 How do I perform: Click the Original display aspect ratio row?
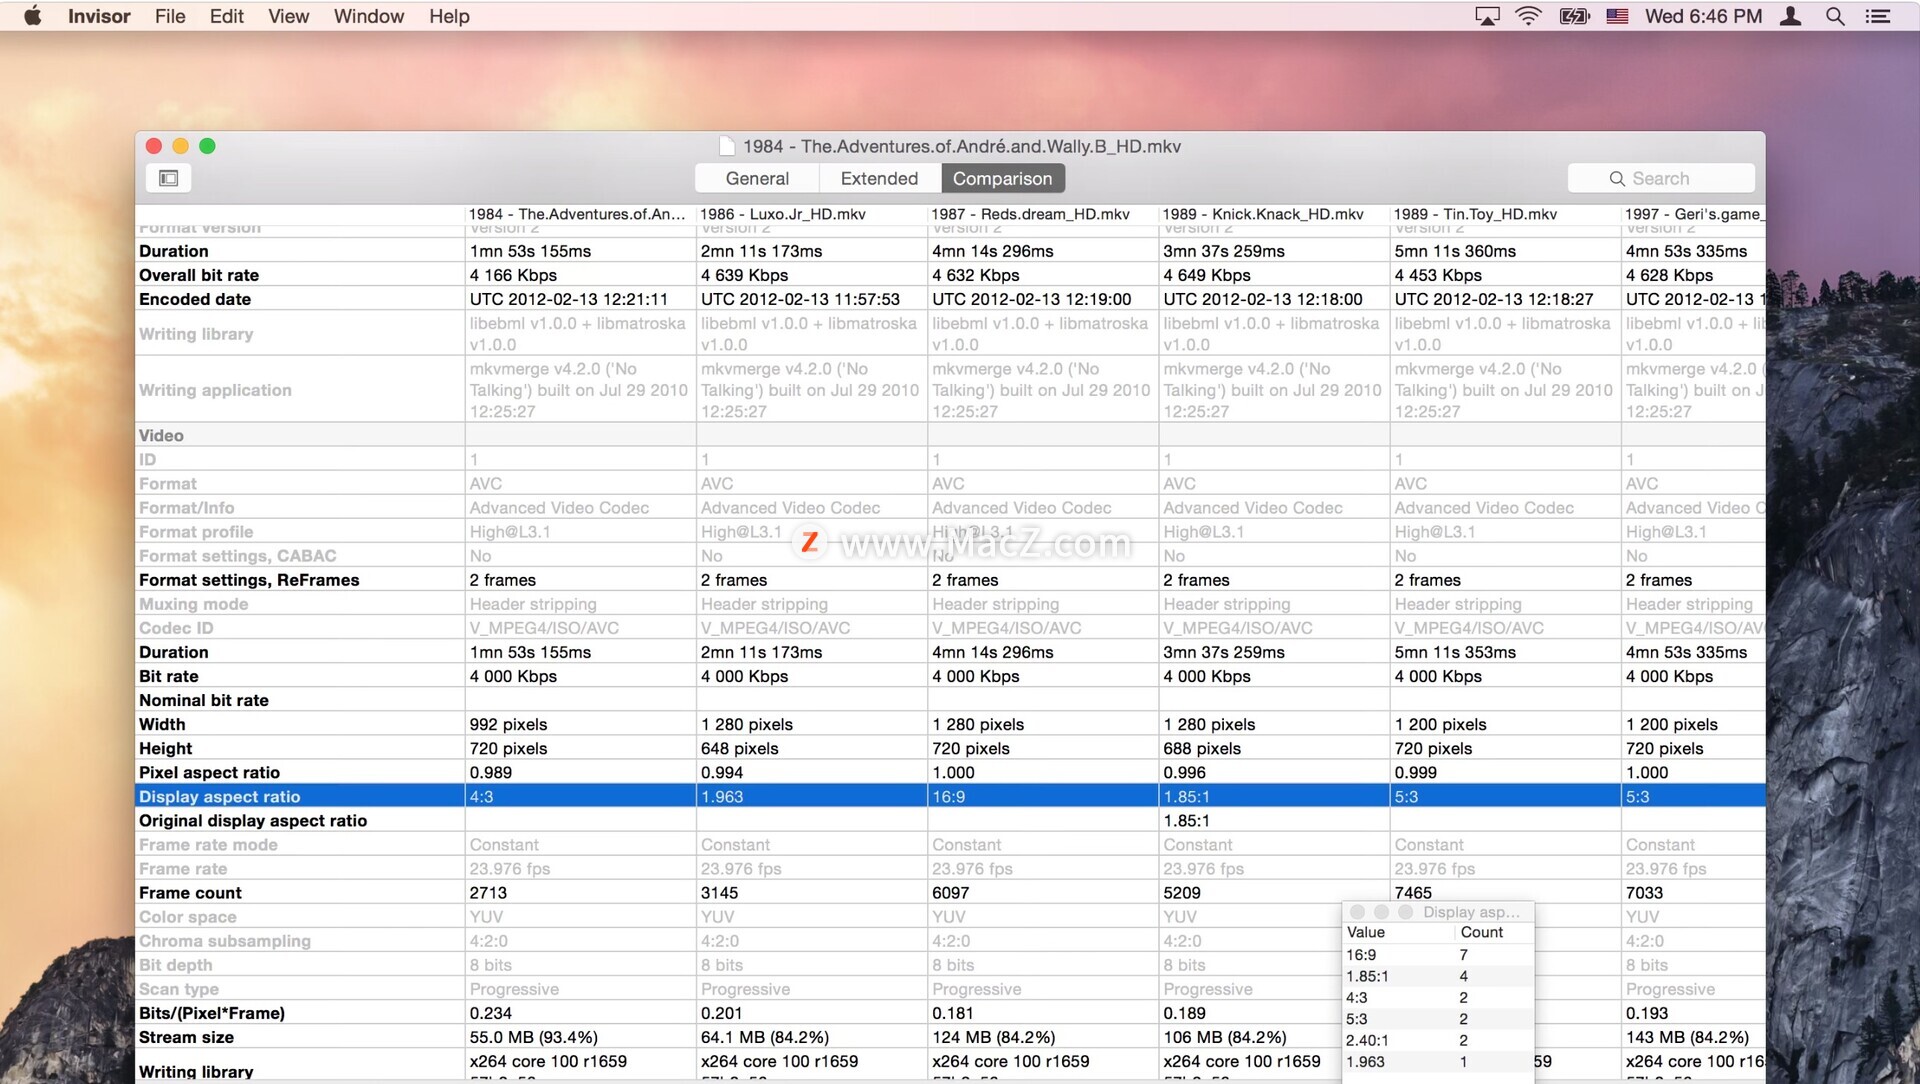950,820
